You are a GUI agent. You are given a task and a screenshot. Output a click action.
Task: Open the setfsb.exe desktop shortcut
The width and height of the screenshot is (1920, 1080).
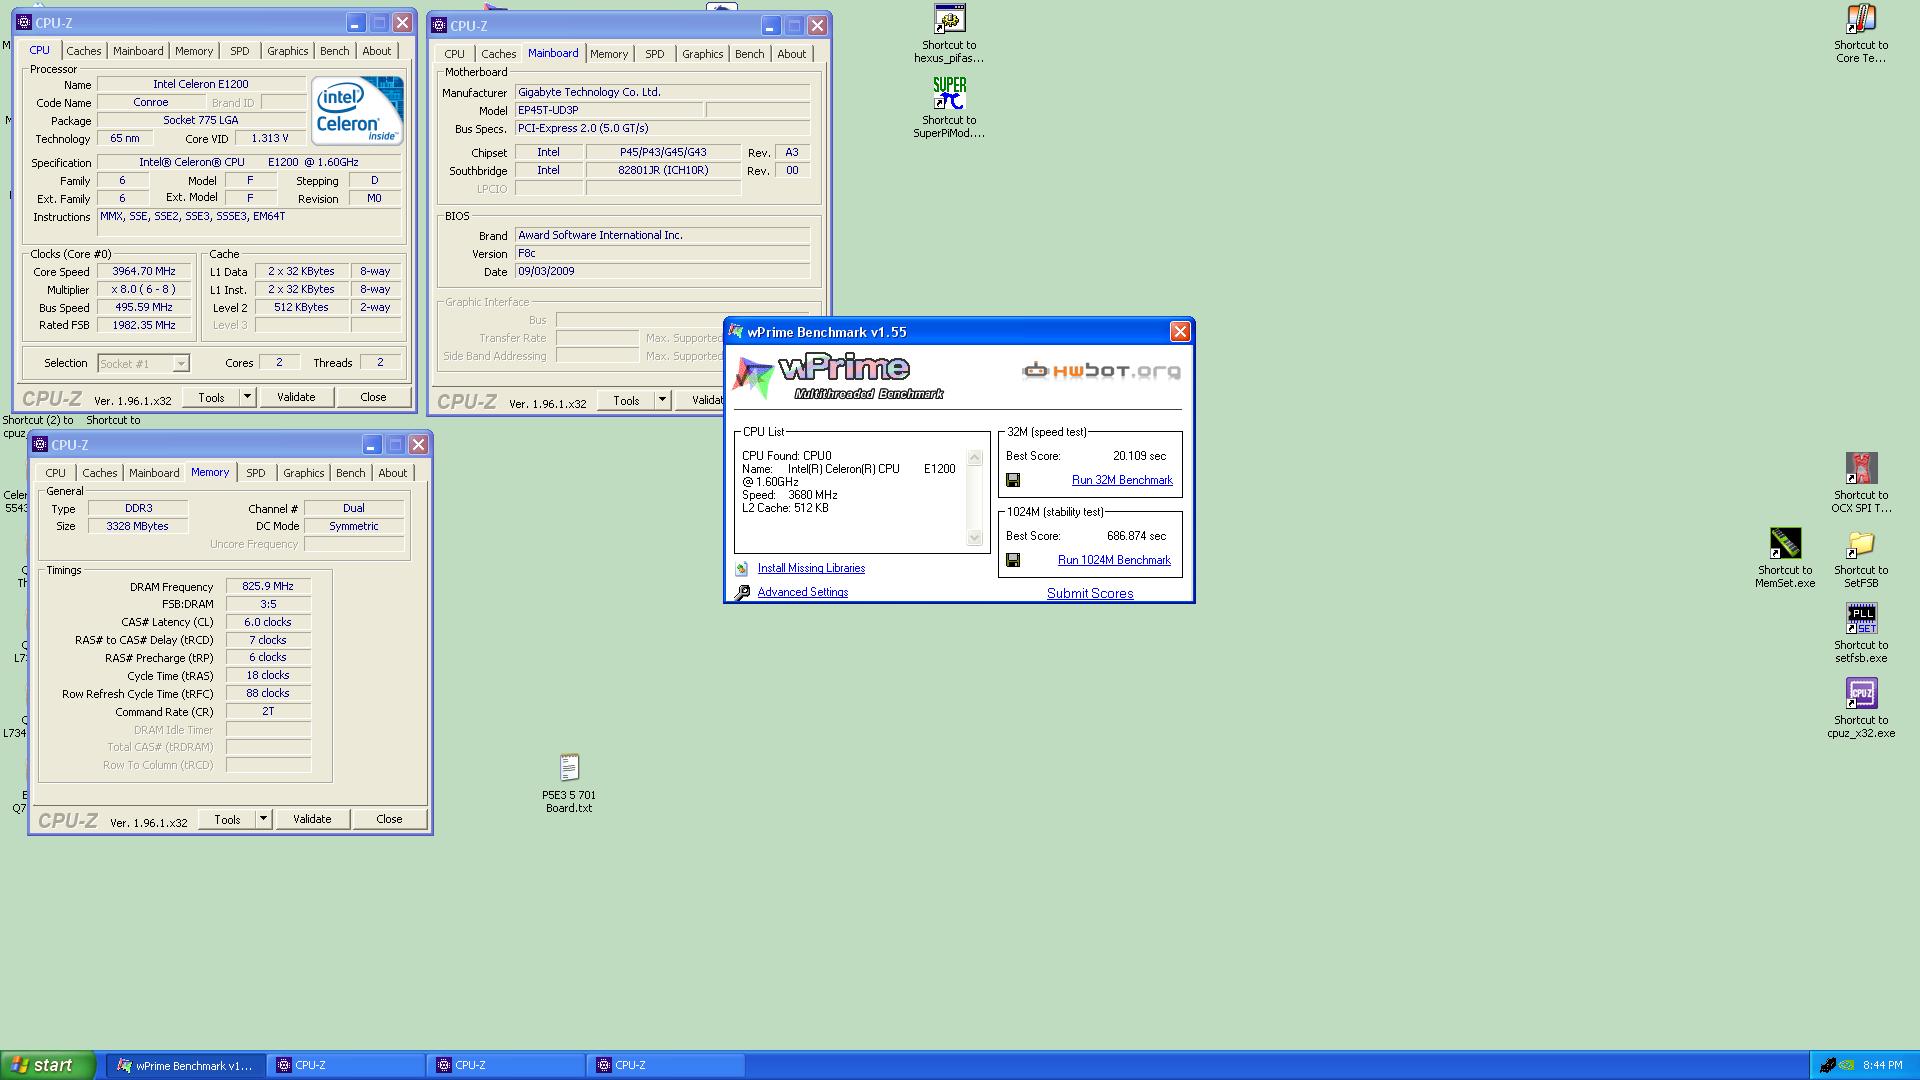[x=1861, y=633]
